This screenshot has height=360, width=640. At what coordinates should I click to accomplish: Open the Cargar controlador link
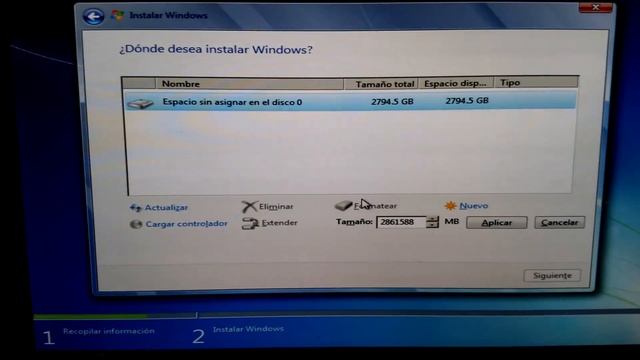(187, 224)
